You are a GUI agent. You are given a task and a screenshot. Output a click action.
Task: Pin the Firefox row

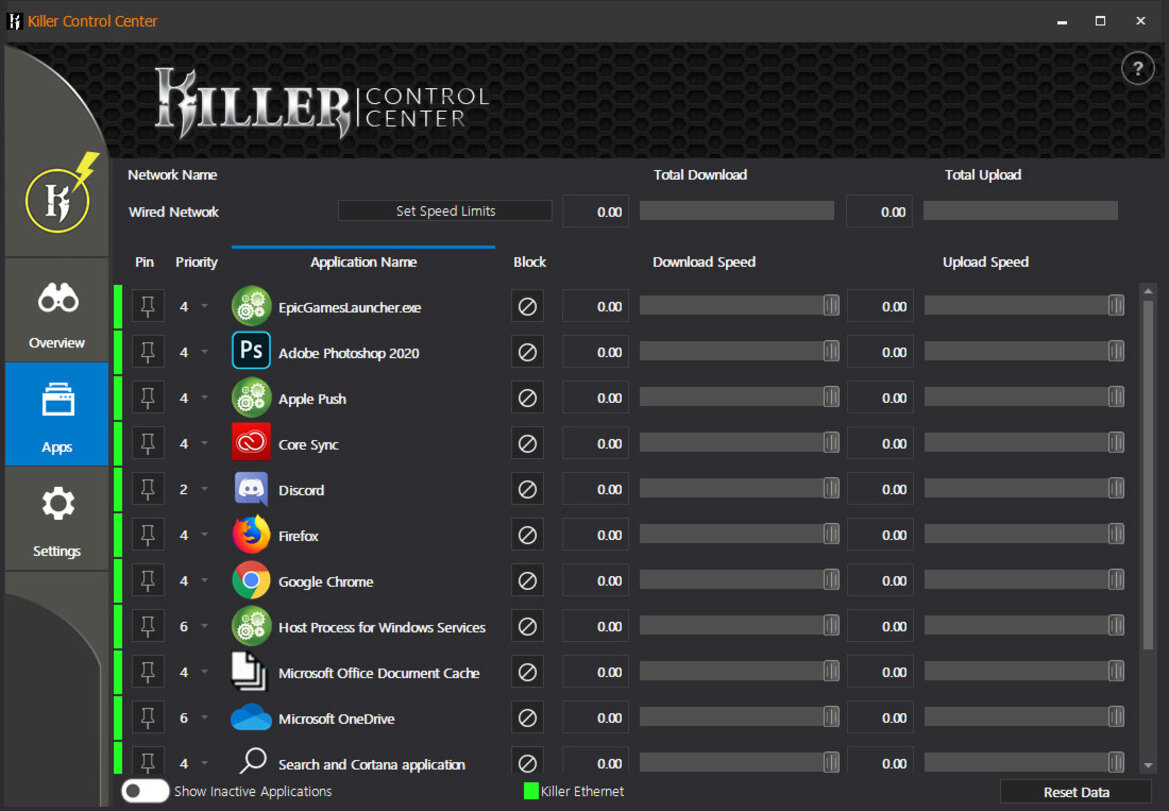point(148,534)
